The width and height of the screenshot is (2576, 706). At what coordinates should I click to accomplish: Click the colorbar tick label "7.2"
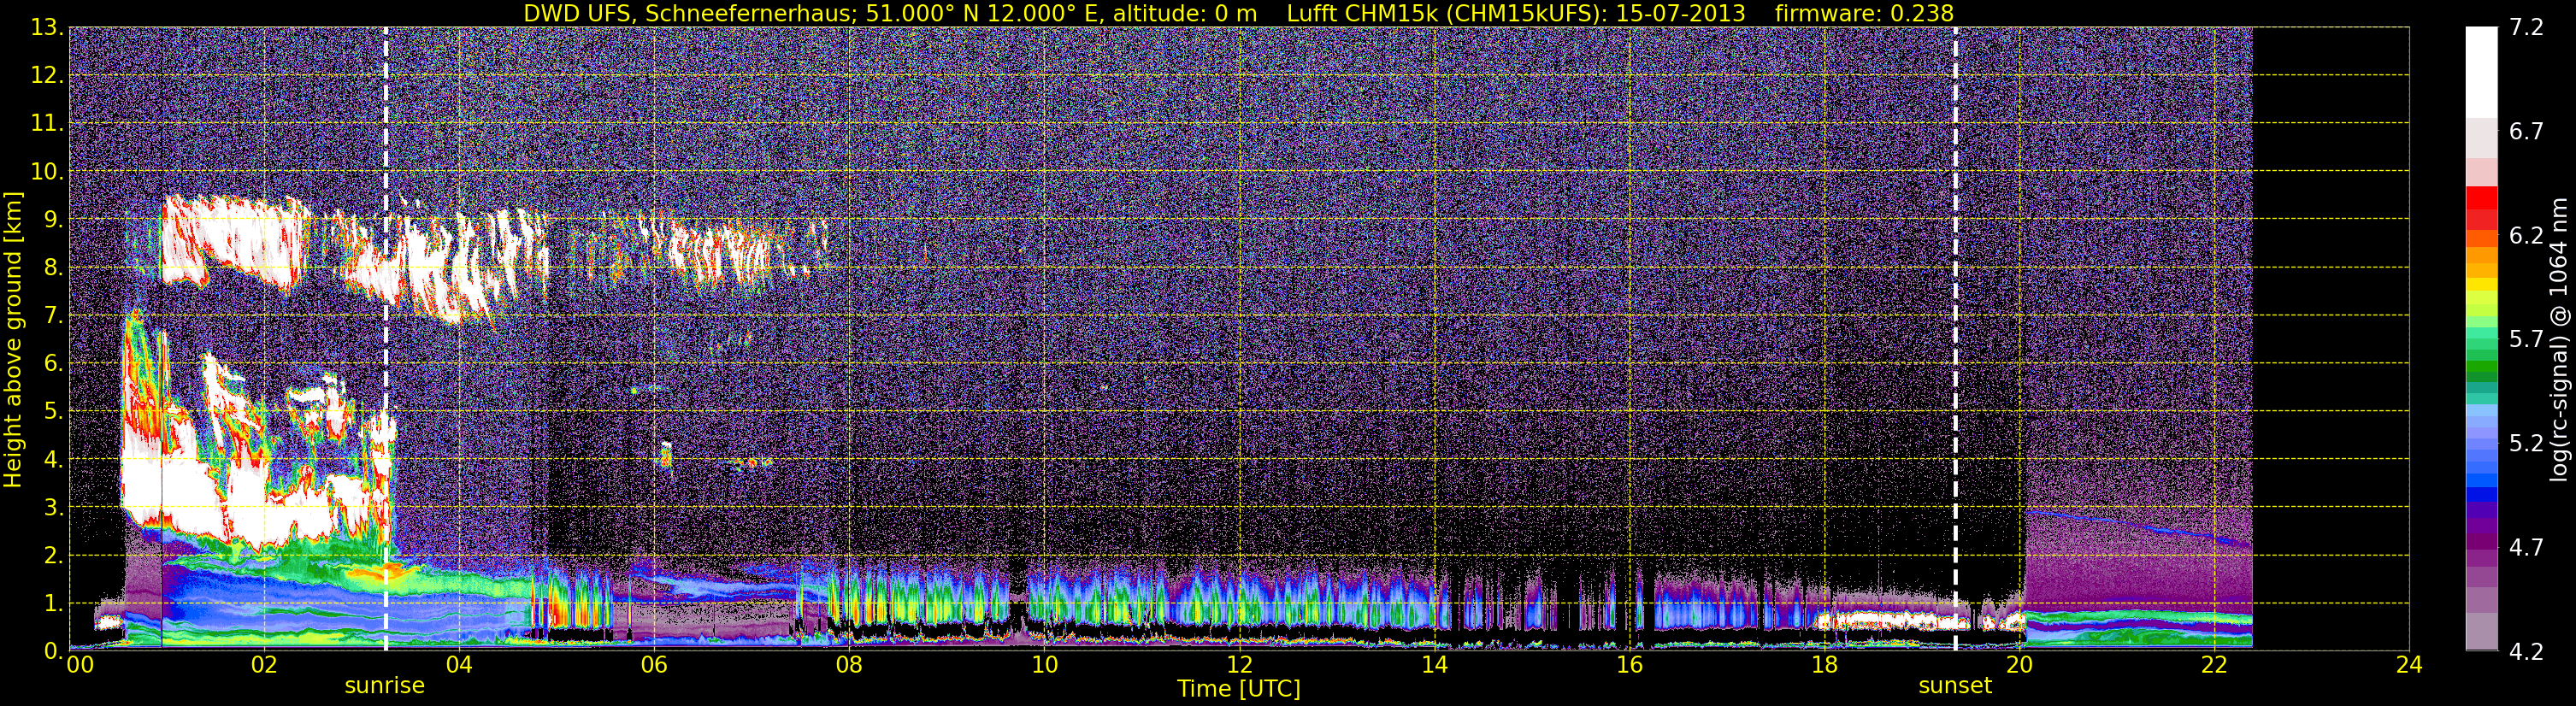(x=2526, y=28)
